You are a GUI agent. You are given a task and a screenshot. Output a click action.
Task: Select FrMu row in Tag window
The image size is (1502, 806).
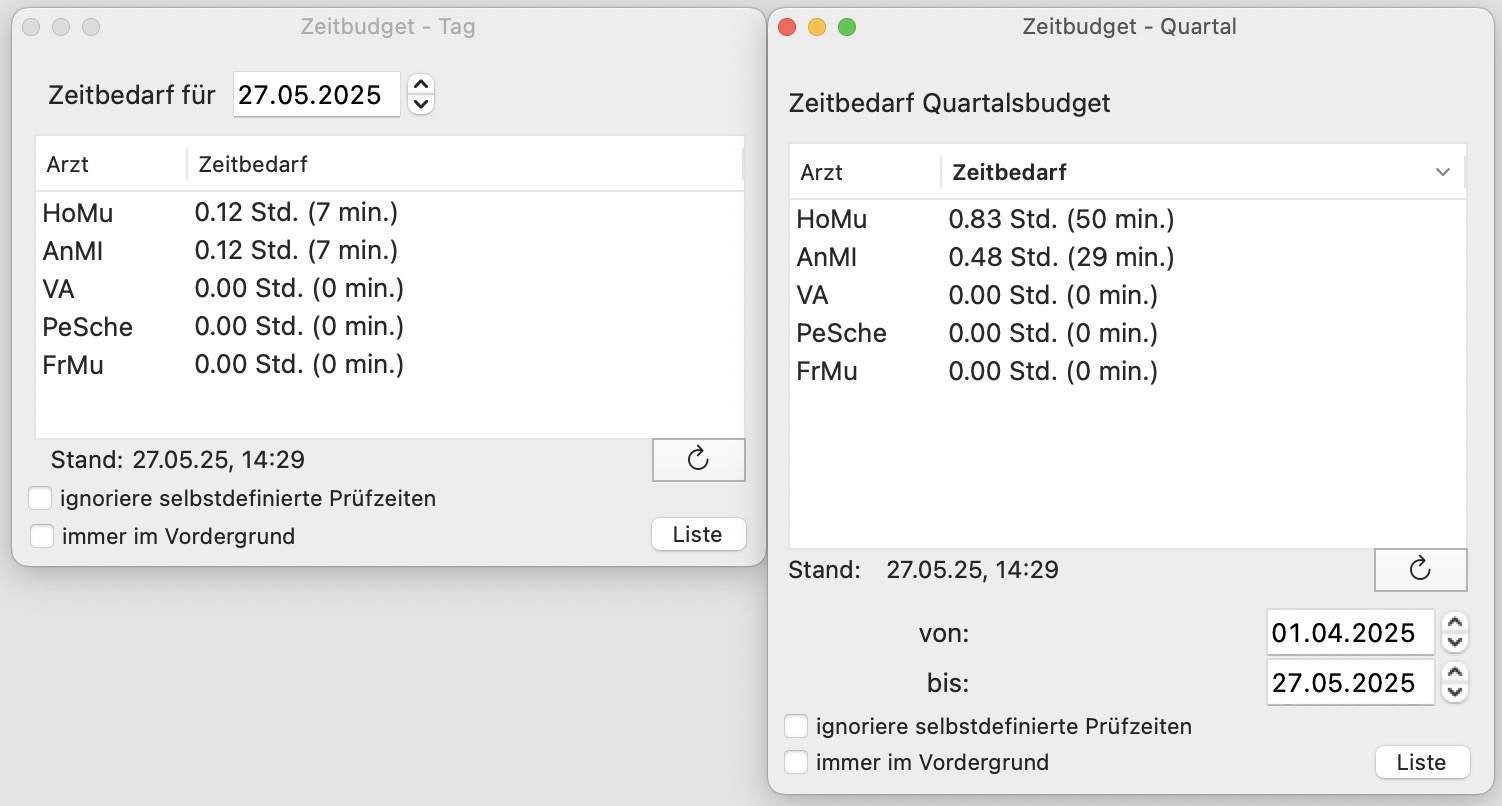[x=390, y=365]
